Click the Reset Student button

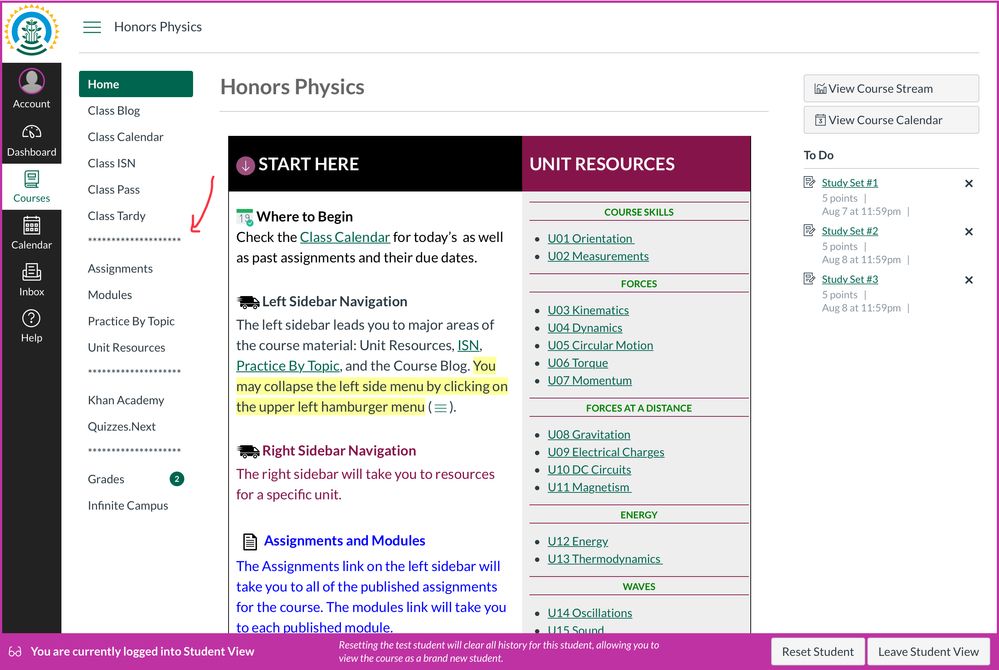click(817, 652)
